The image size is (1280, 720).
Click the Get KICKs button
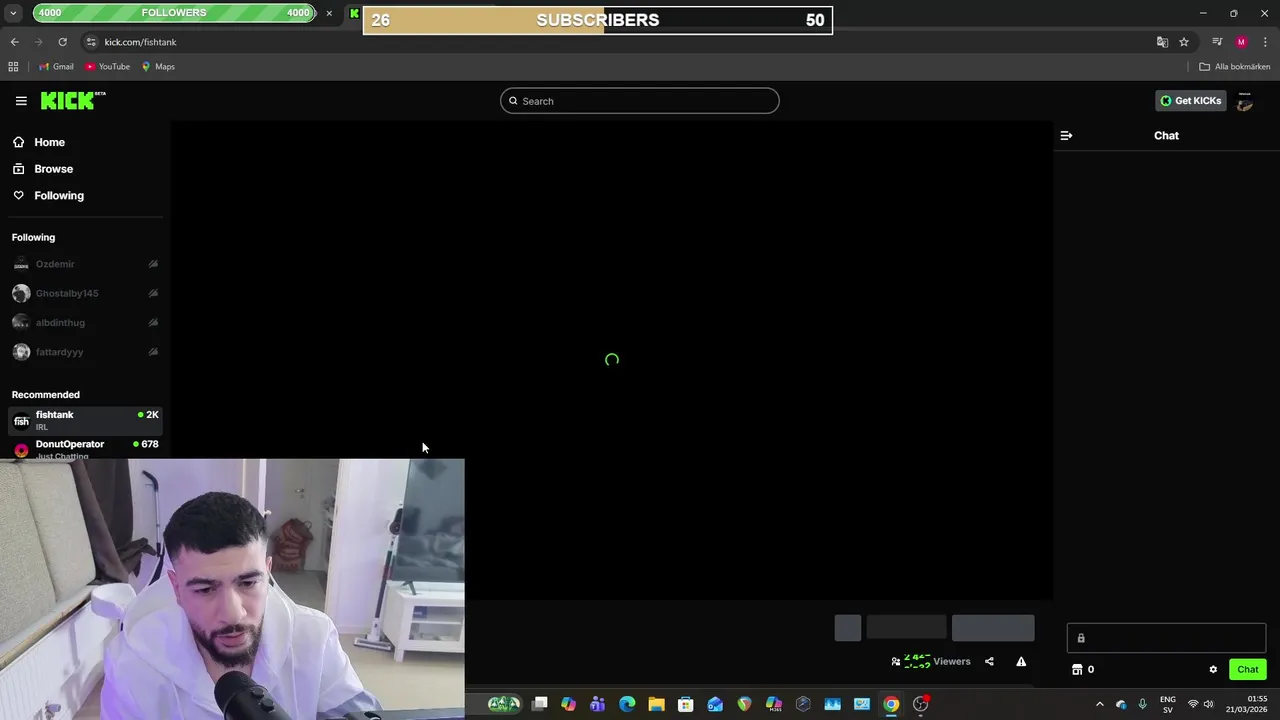(1191, 101)
